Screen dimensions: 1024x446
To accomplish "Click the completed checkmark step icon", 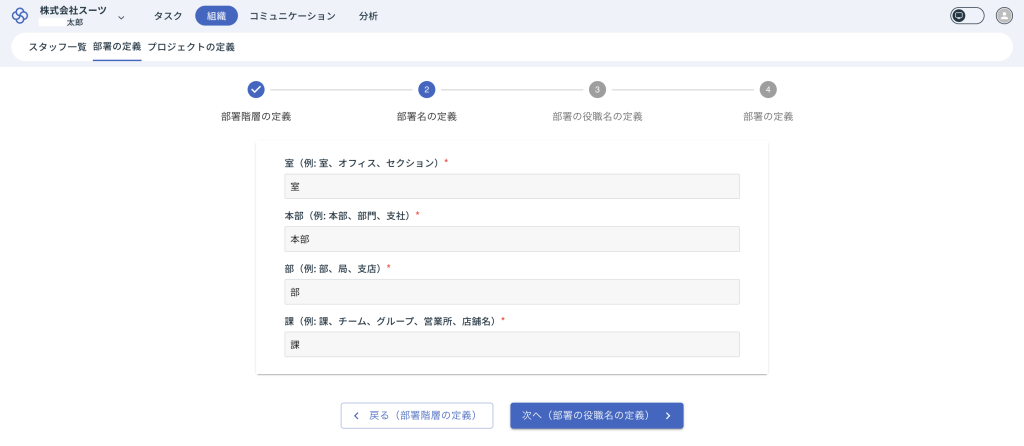I will tap(256, 89).
